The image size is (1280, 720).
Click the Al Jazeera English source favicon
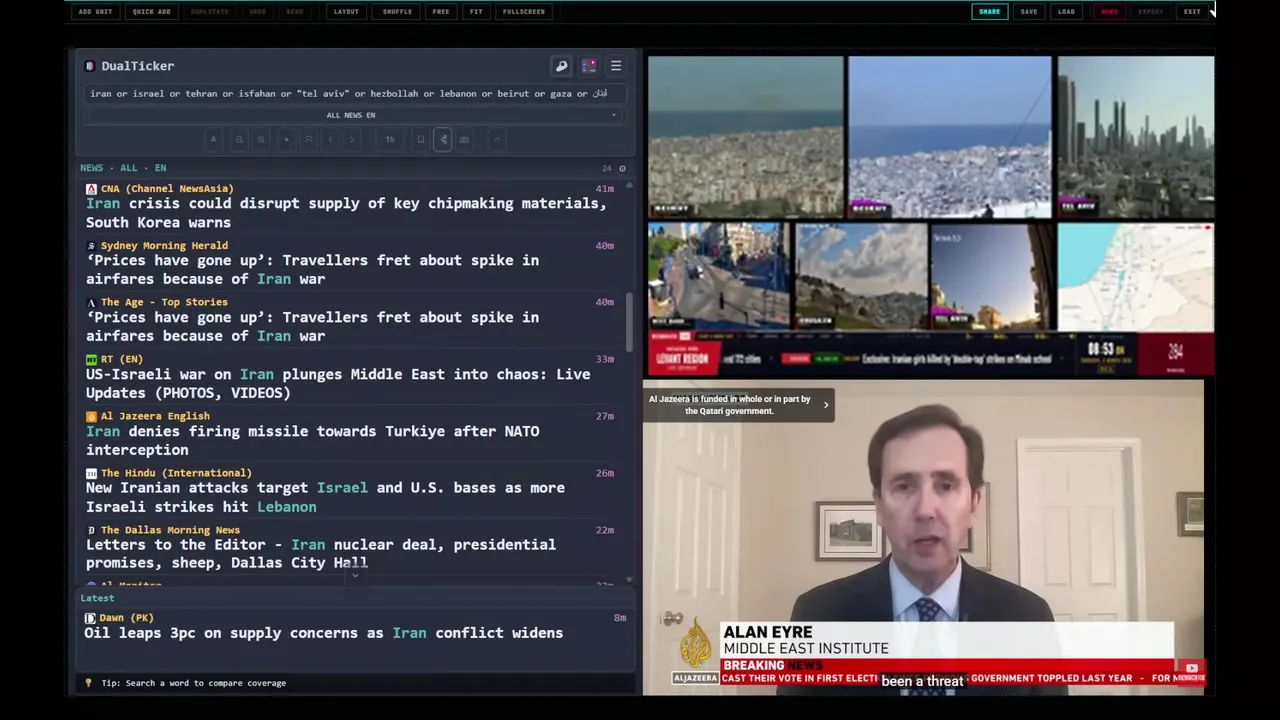tap(91, 416)
